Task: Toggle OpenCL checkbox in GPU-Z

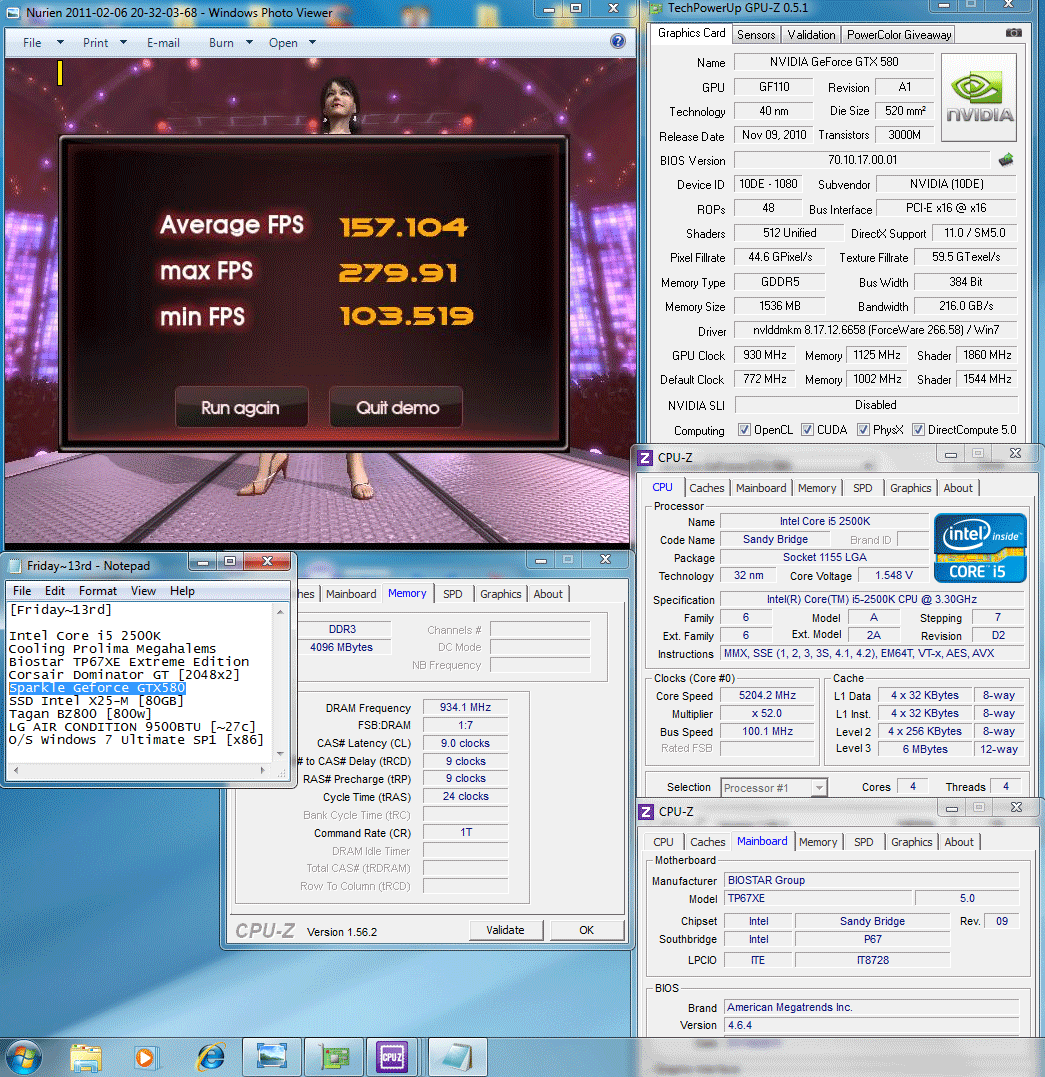Action: click(744, 430)
